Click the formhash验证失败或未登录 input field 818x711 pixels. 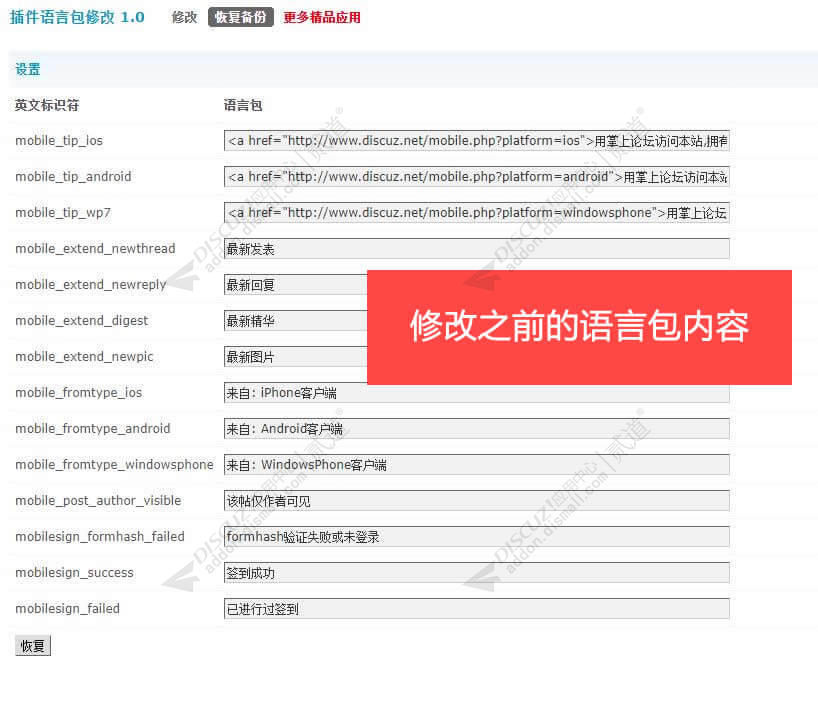tap(476, 536)
